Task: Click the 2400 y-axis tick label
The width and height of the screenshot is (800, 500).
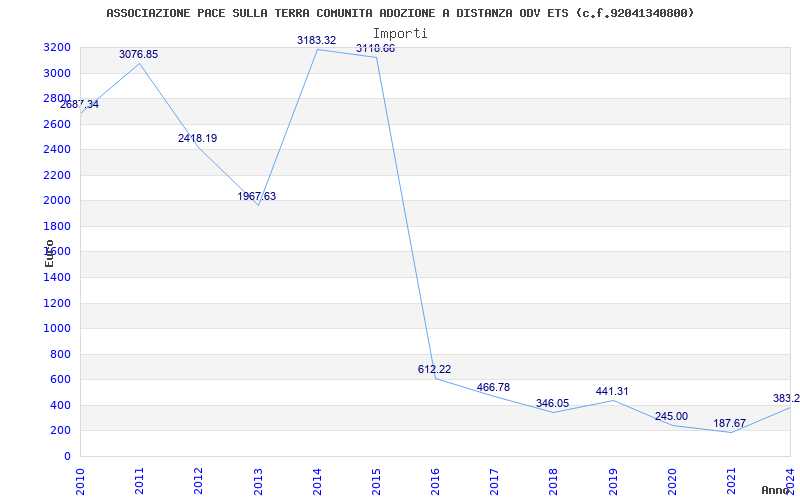Action: pos(57,150)
